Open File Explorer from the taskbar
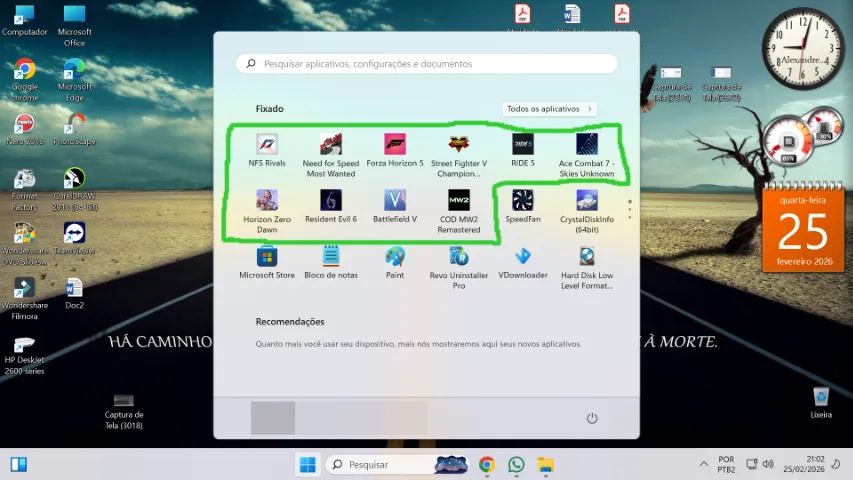 546,465
